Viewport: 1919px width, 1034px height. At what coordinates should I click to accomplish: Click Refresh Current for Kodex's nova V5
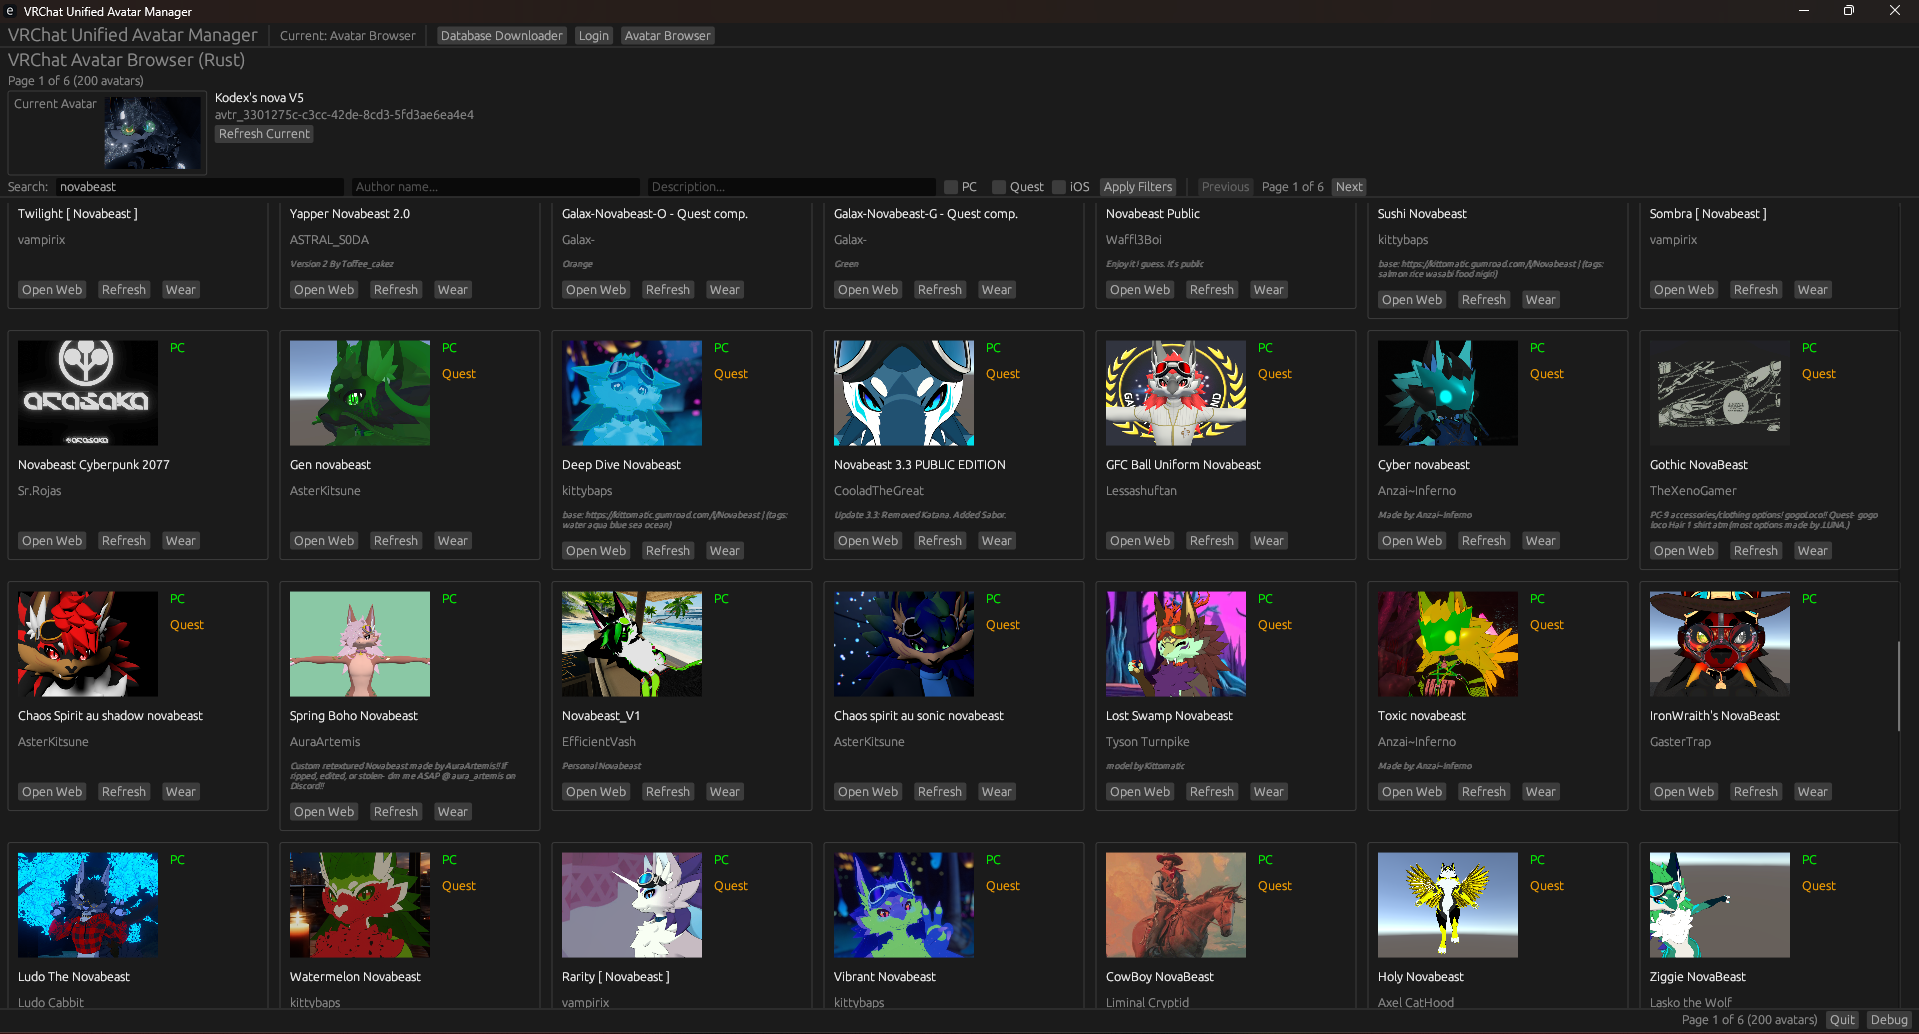pyautogui.click(x=263, y=133)
